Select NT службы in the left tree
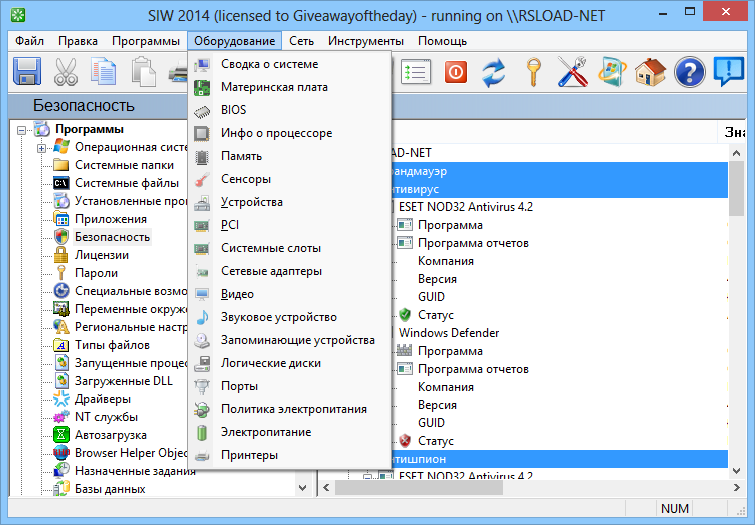 106,417
